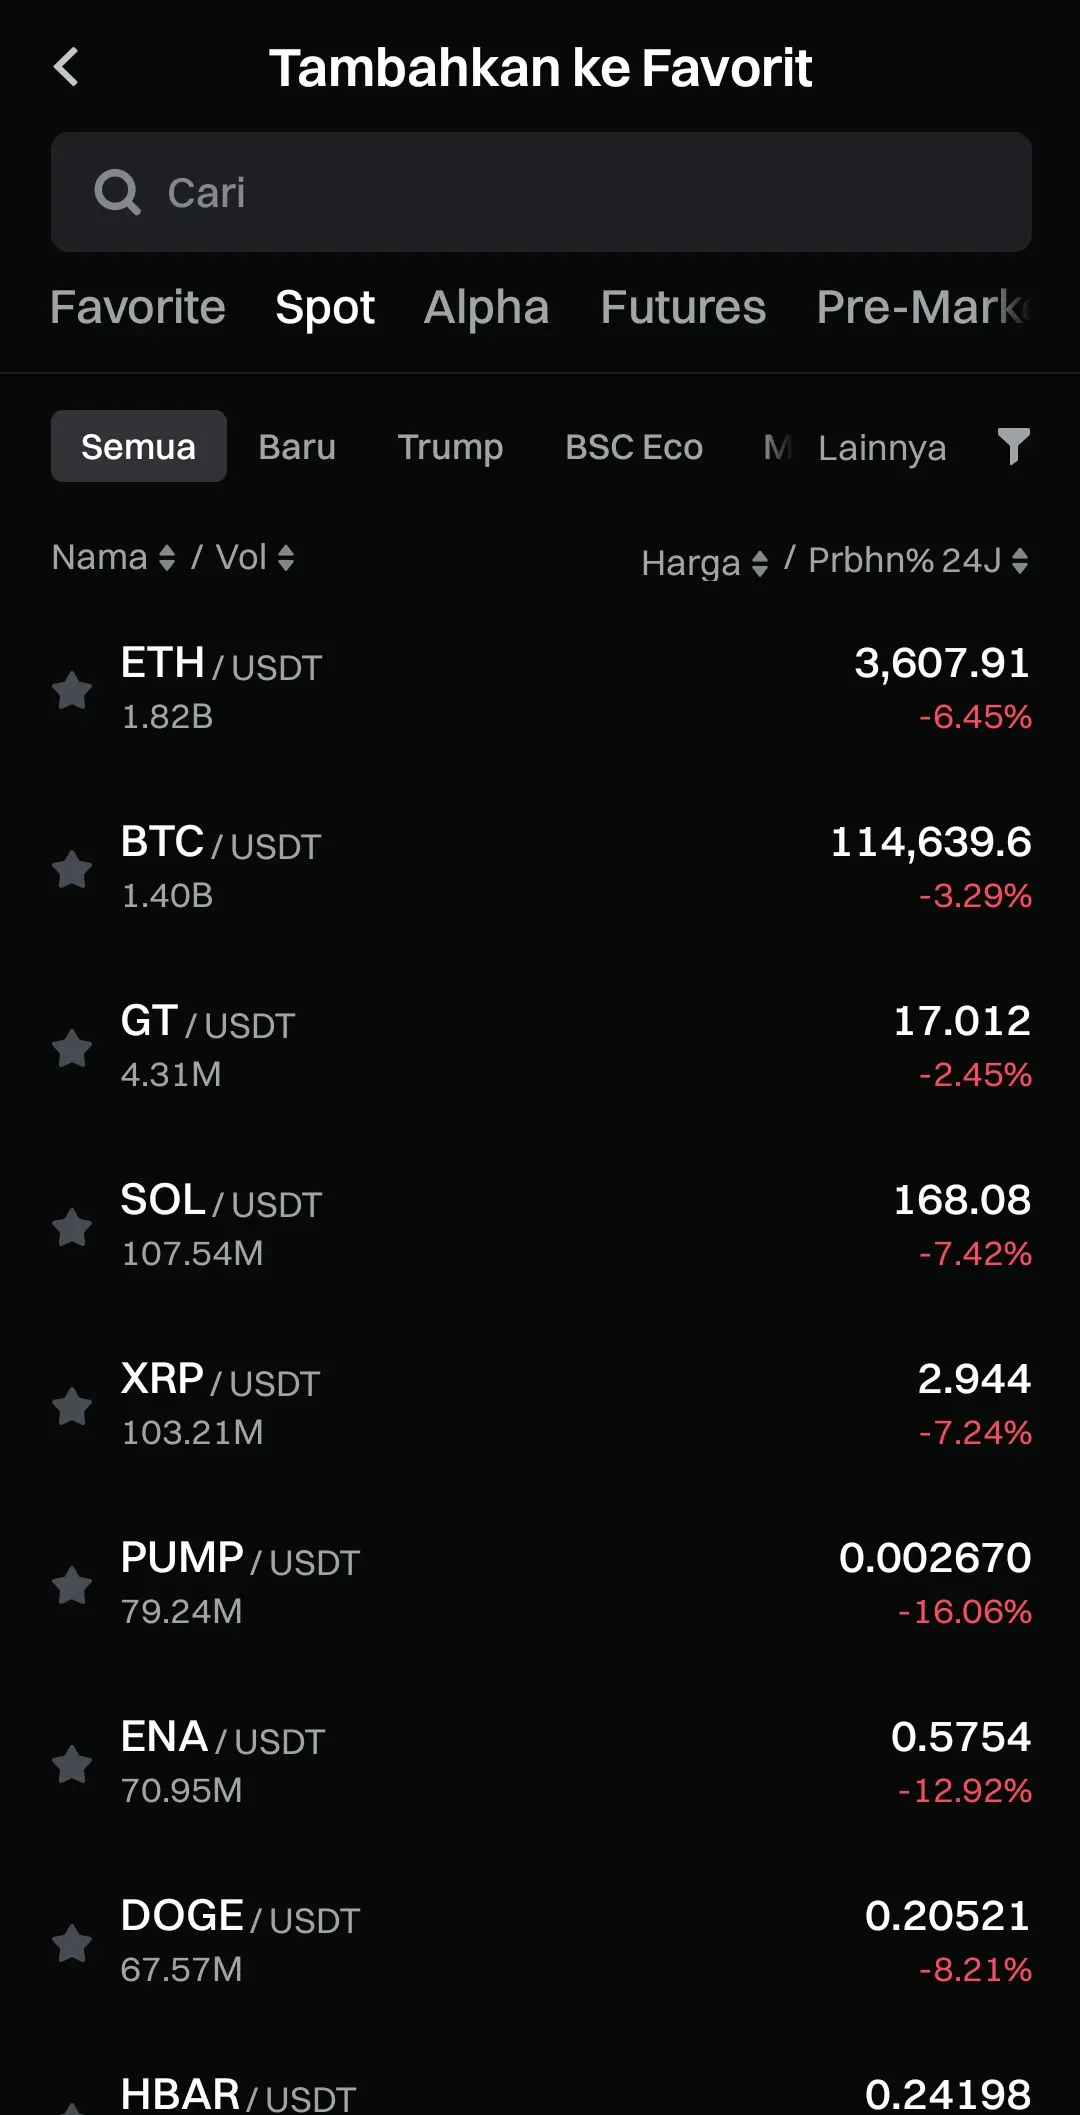Sort by Vol column arrows
Image resolution: width=1080 pixels, height=2115 pixels.
pyautogui.click(x=256, y=557)
